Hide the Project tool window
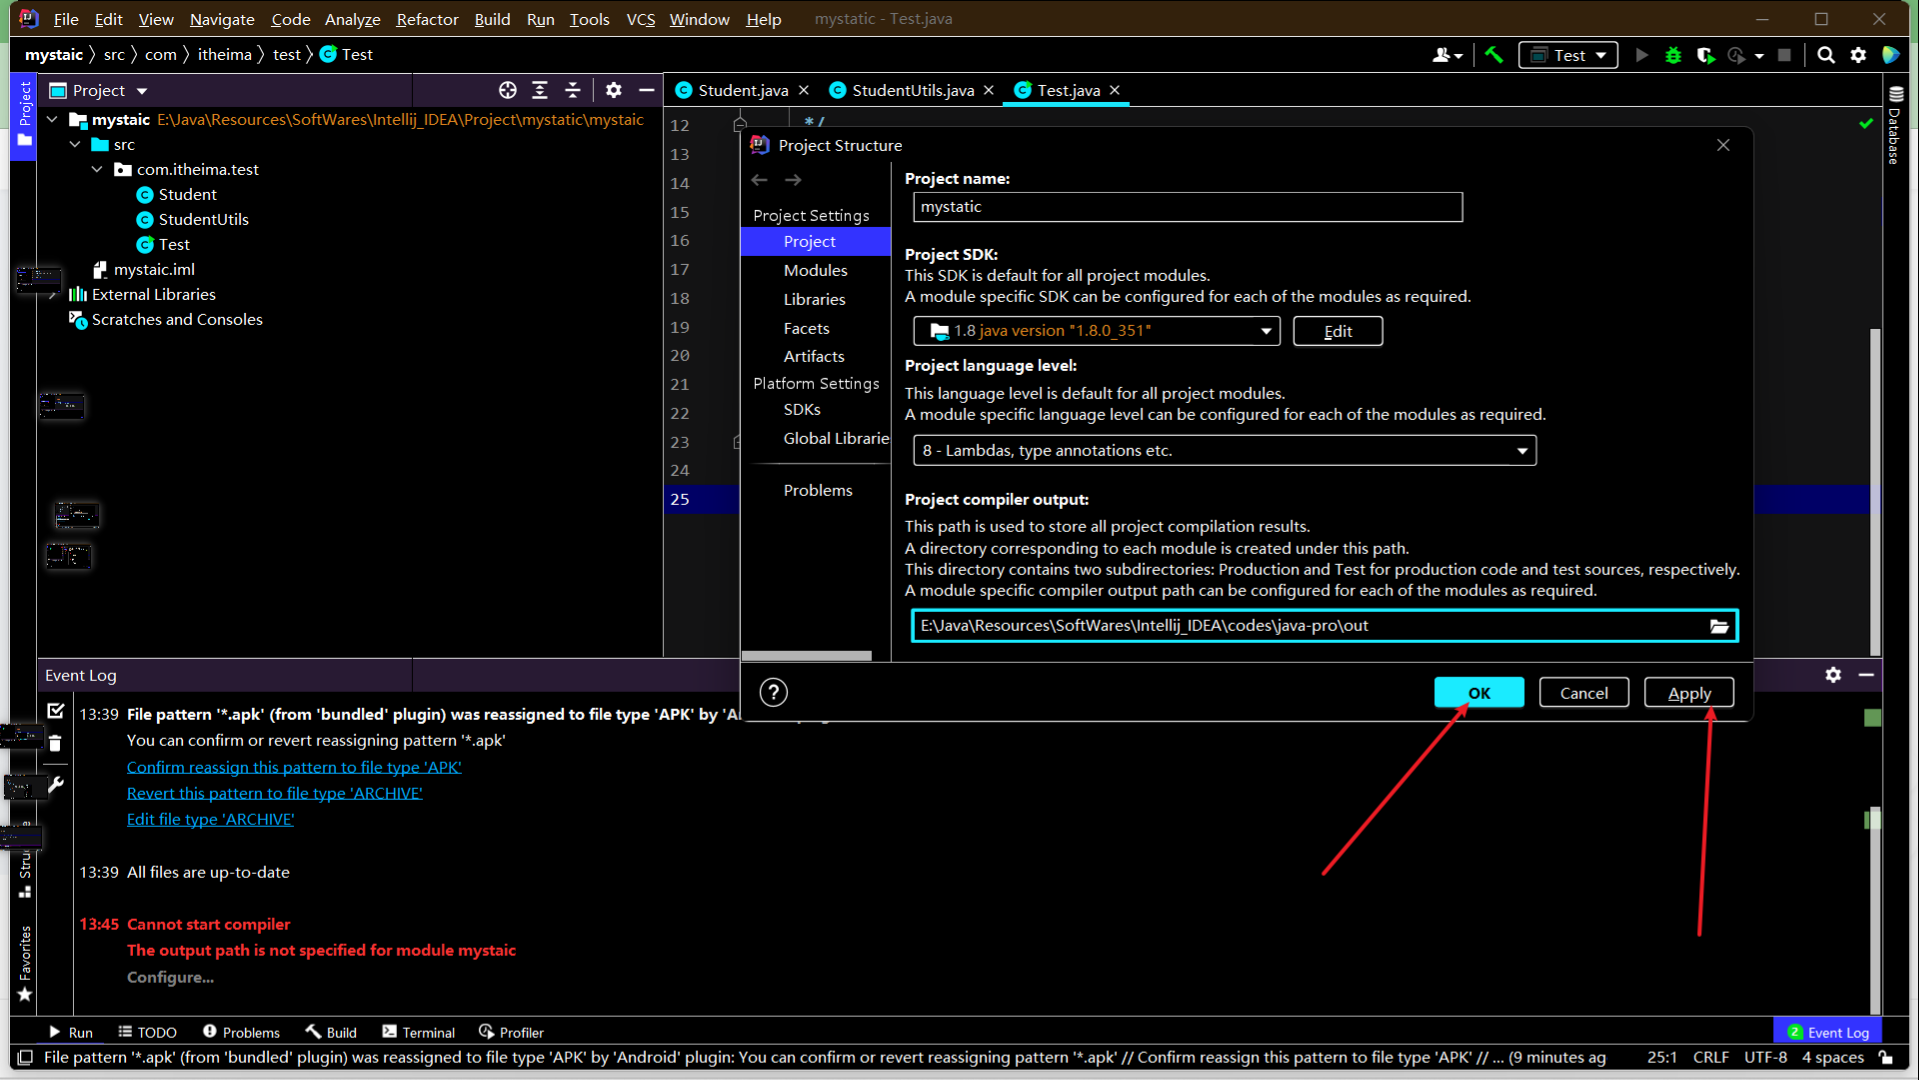 tap(647, 90)
